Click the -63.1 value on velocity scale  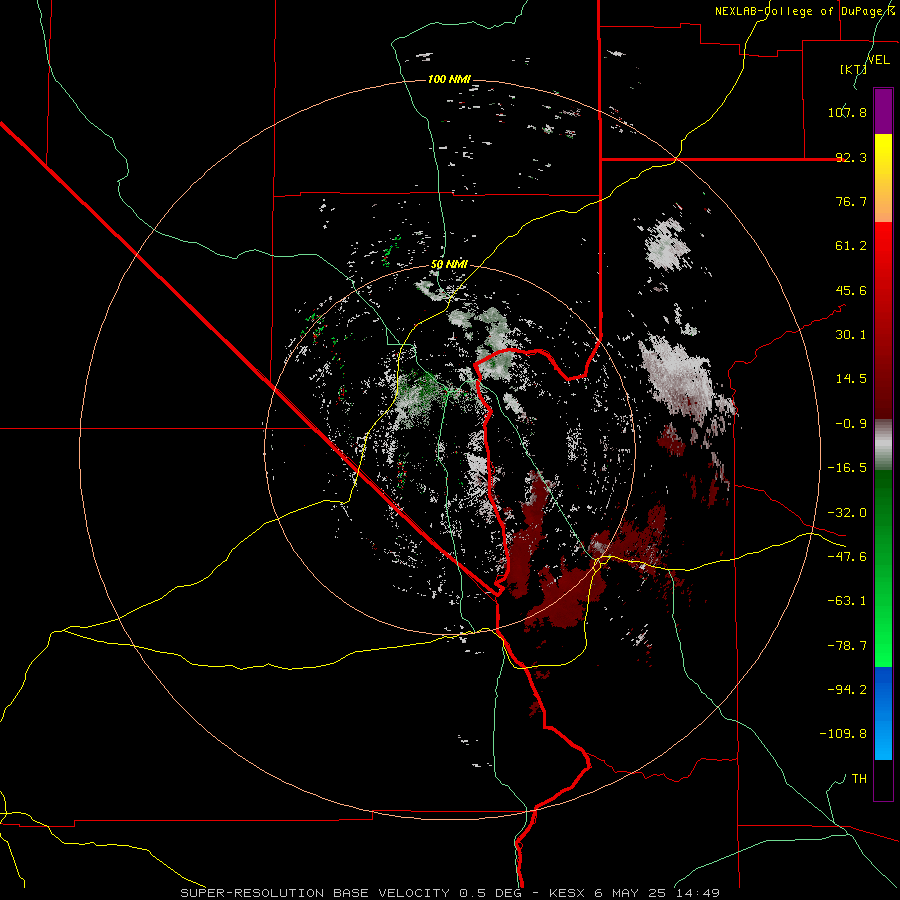coord(847,601)
